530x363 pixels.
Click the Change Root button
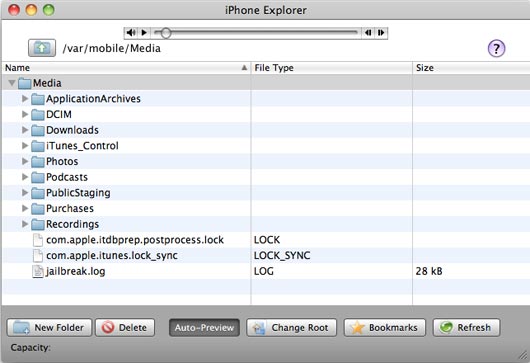click(291, 328)
